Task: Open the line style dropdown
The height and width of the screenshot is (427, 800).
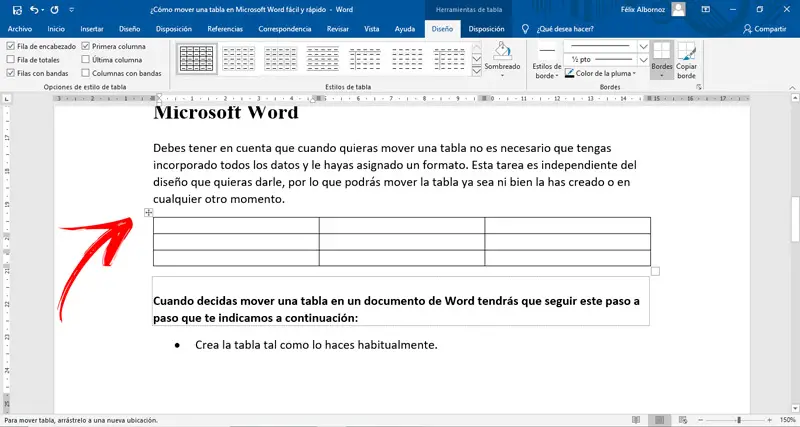Action: click(643, 46)
